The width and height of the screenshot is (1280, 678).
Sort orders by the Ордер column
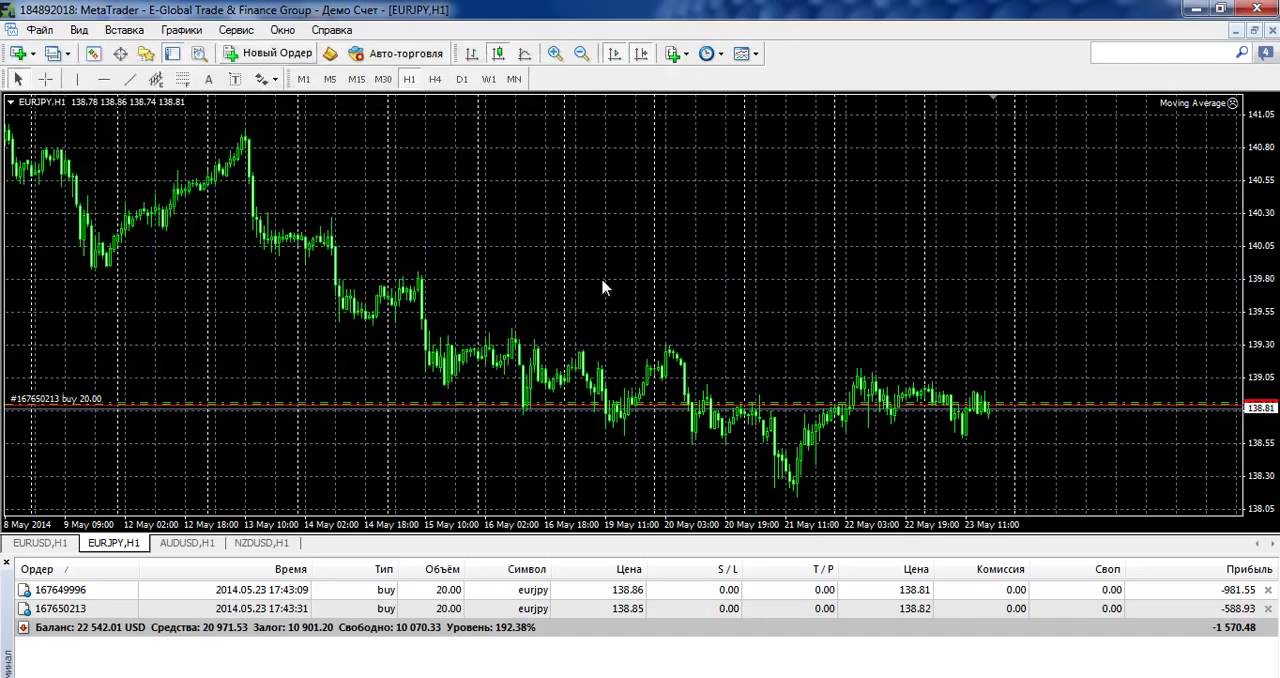[37, 569]
